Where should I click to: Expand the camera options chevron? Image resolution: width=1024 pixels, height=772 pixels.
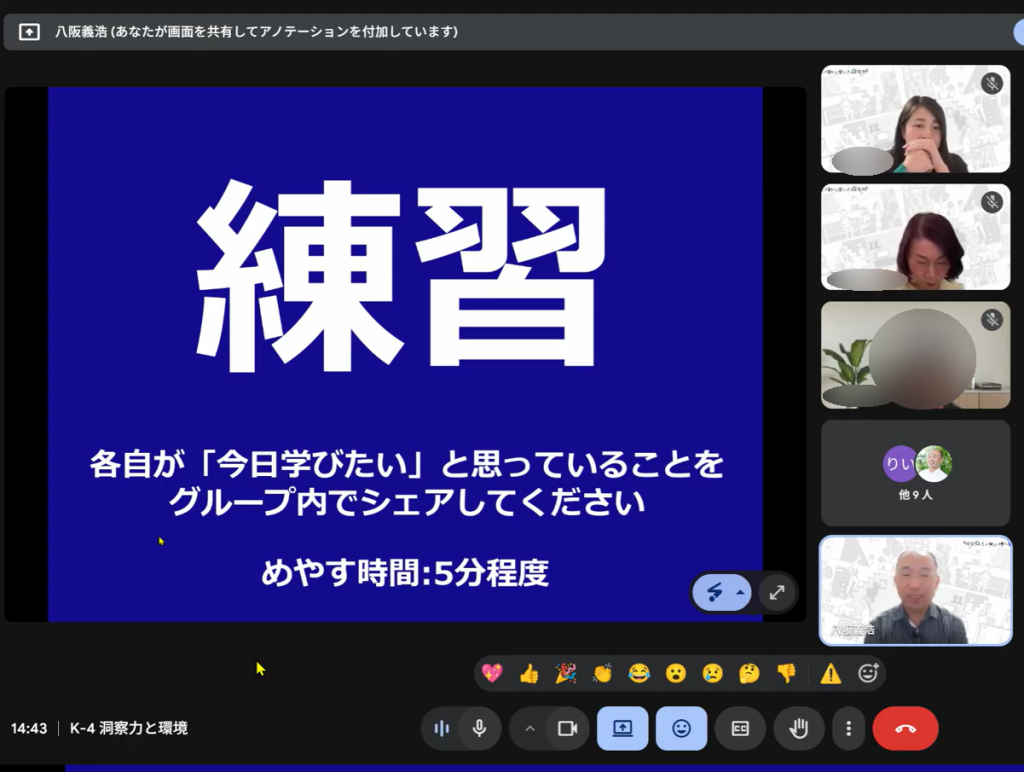[530, 728]
